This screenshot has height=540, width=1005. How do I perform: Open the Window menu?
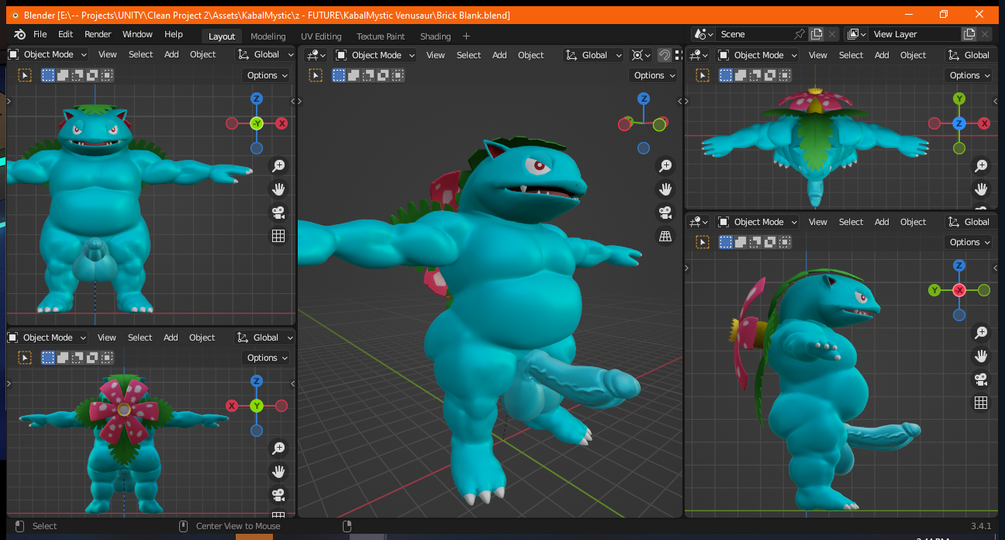(x=137, y=35)
